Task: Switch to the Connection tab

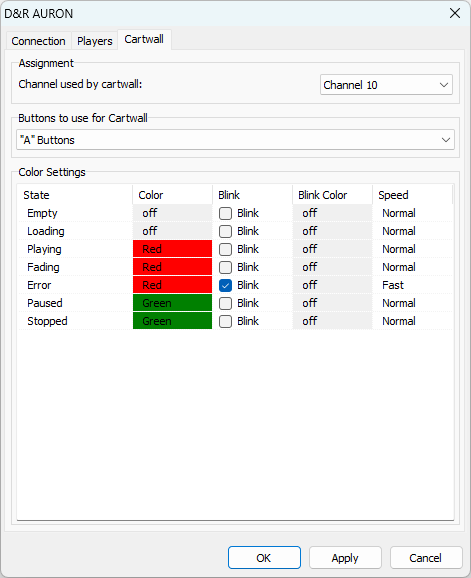Action: (x=38, y=41)
